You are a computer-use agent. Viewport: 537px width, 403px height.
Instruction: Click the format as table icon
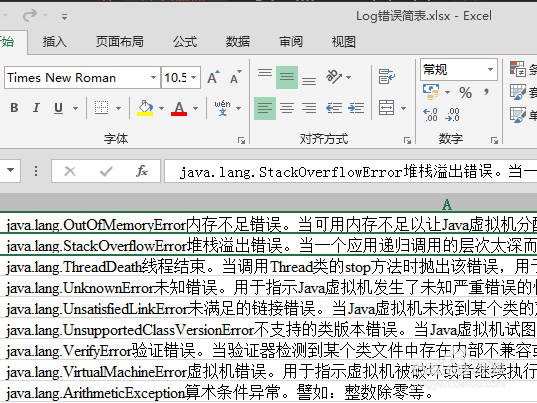click(x=517, y=92)
